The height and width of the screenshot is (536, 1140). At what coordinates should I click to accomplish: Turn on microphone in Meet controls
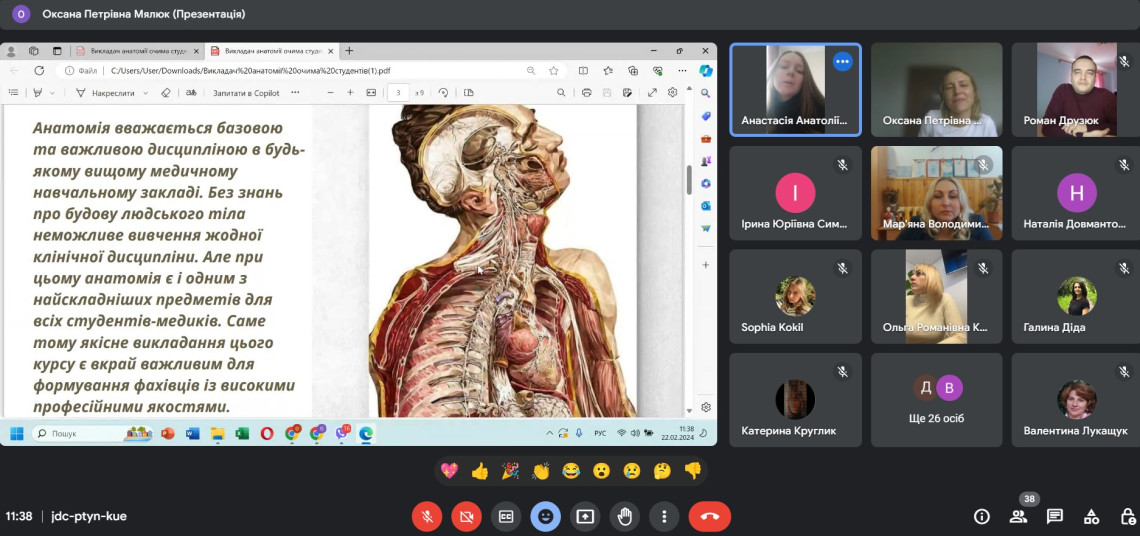[427, 516]
